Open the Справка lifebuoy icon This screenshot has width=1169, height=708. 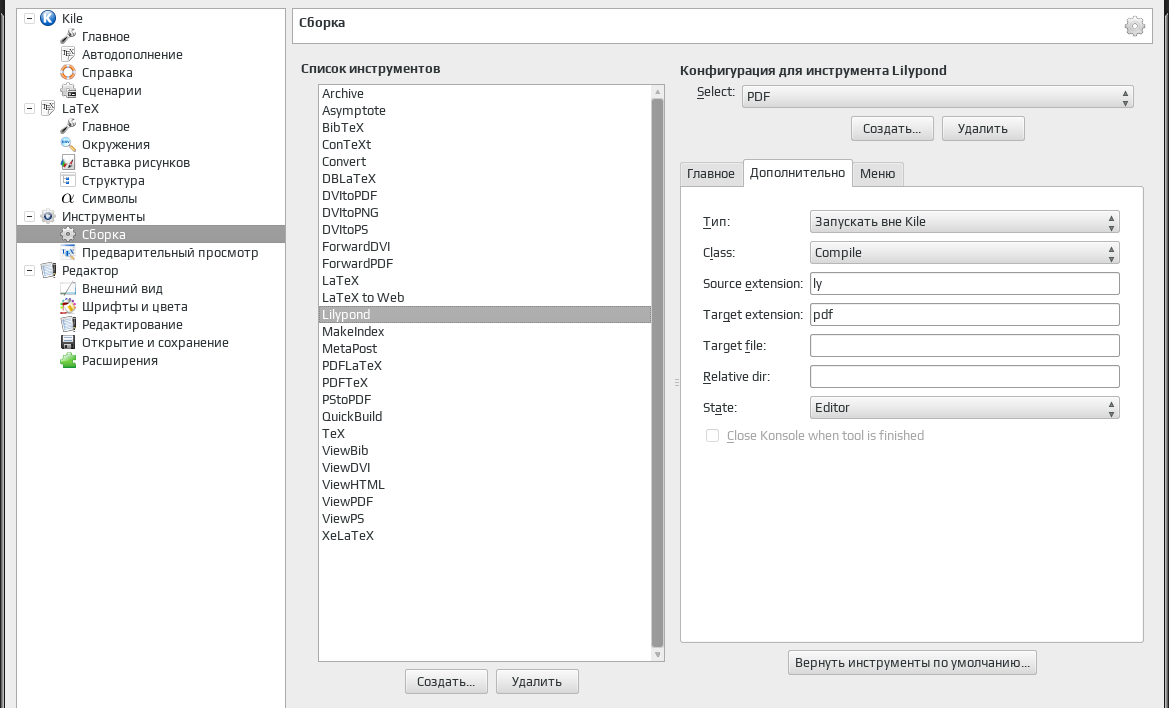(68, 72)
